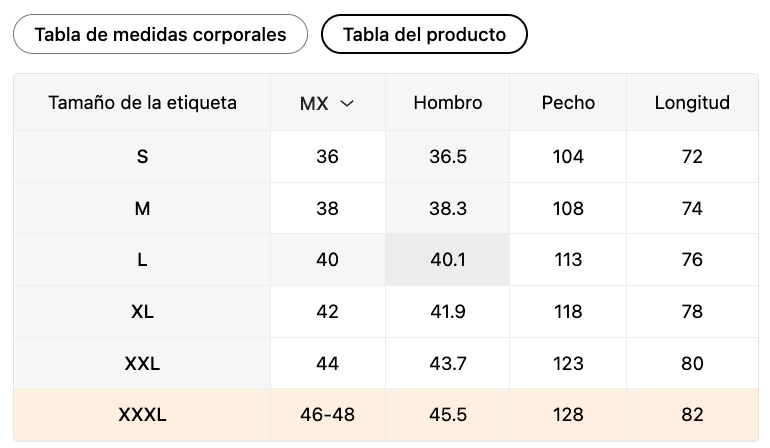Click the 46-48 MX size cell
This screenshot has width=770, height=448.
[x=328, y=415]
